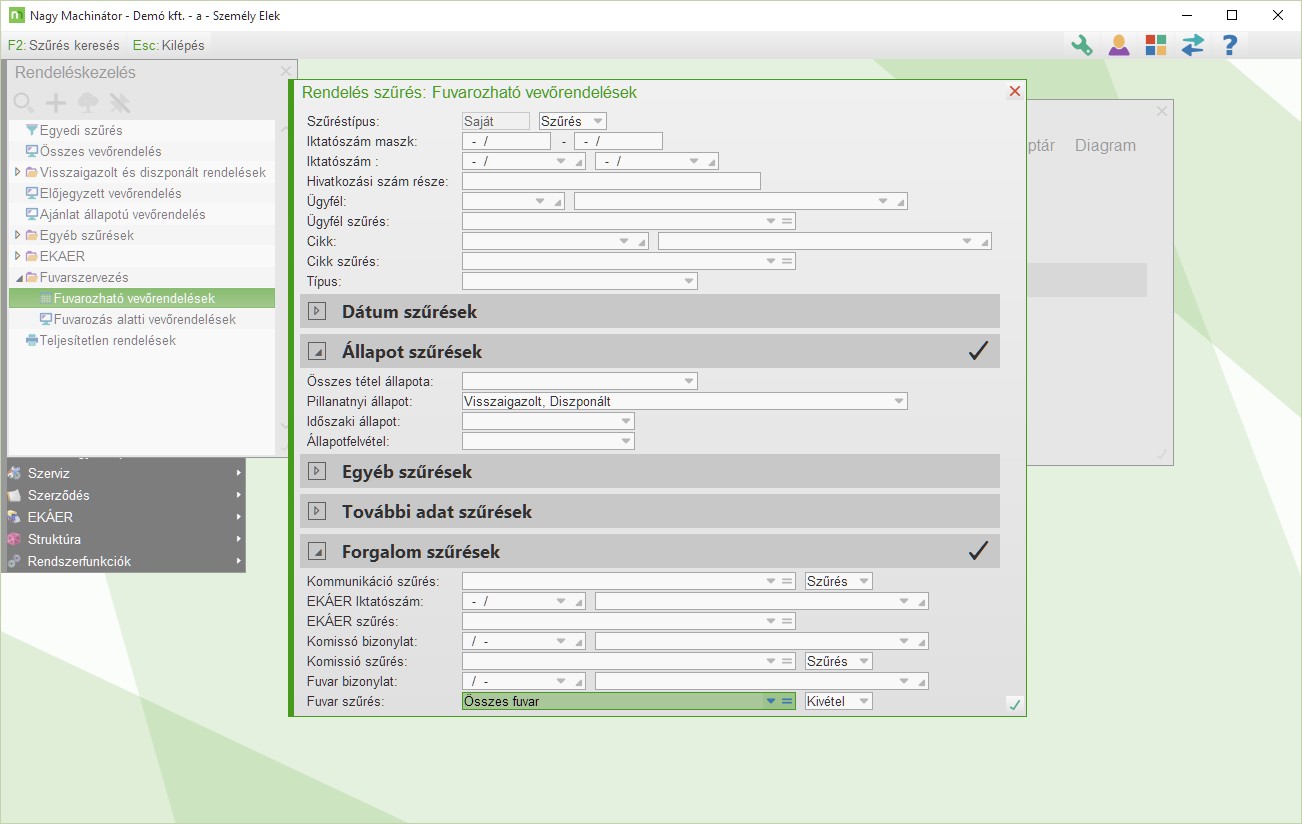Expand the További adat szűrések section
The height and width of the screenshot is (824, 1302).
(318, 511)
